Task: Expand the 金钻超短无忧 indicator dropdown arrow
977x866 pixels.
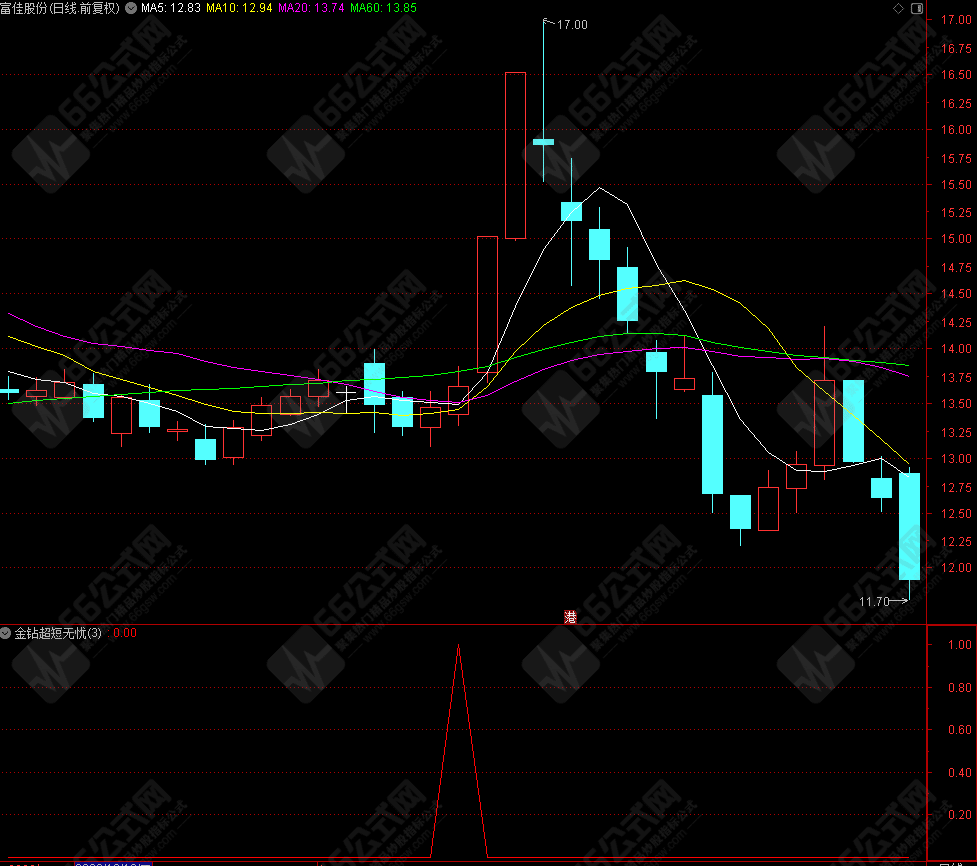Action: coord(6,633)
